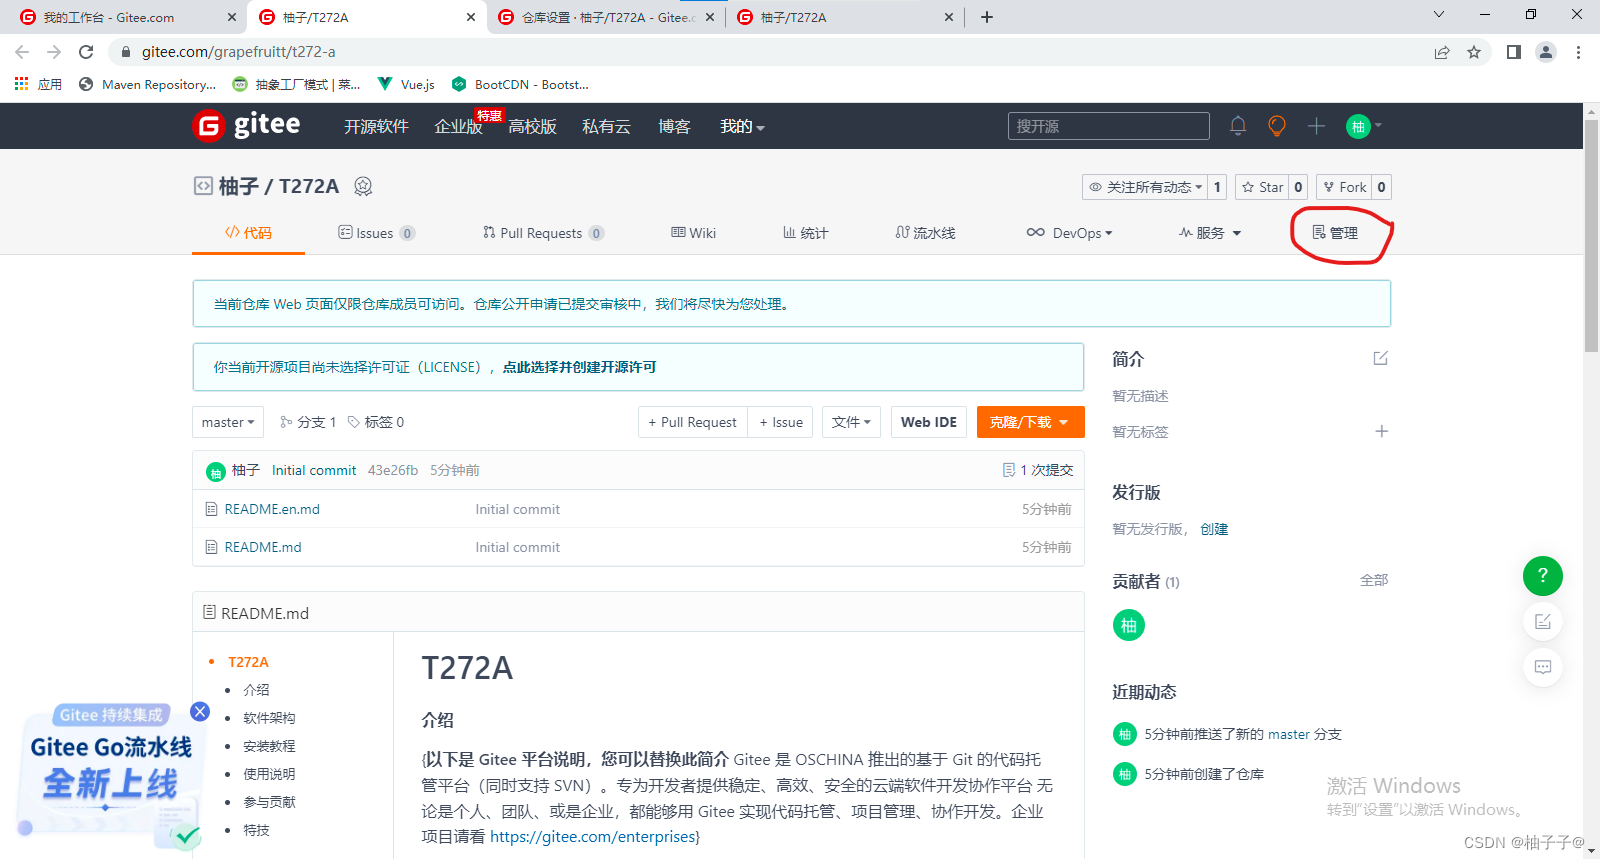Open the 统计 tab
Viewport: 1600px width, 859px height.
click(805, 233)
